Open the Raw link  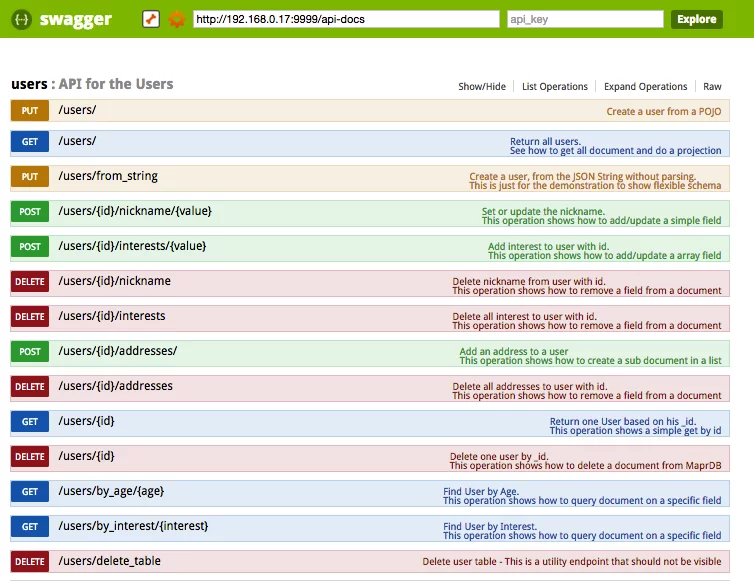712,87
